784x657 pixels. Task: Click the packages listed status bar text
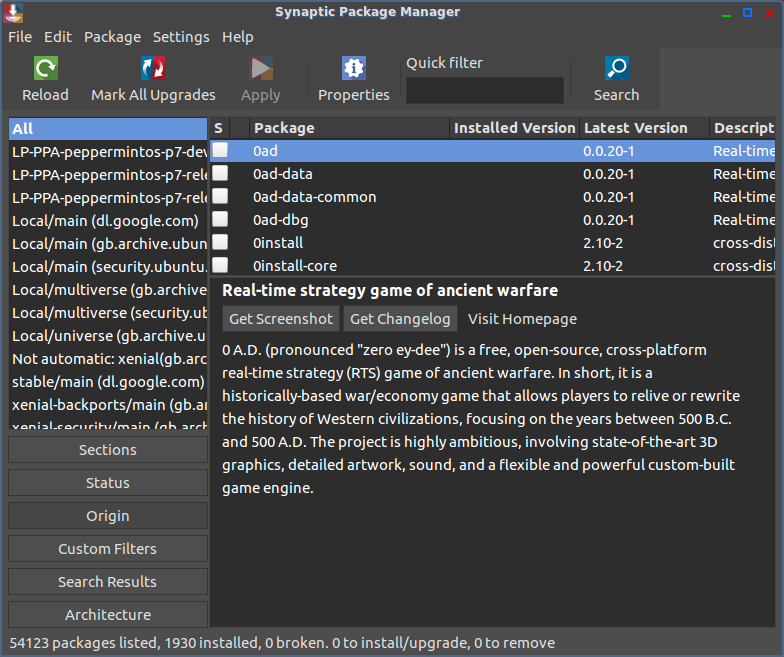pos(282,643)
